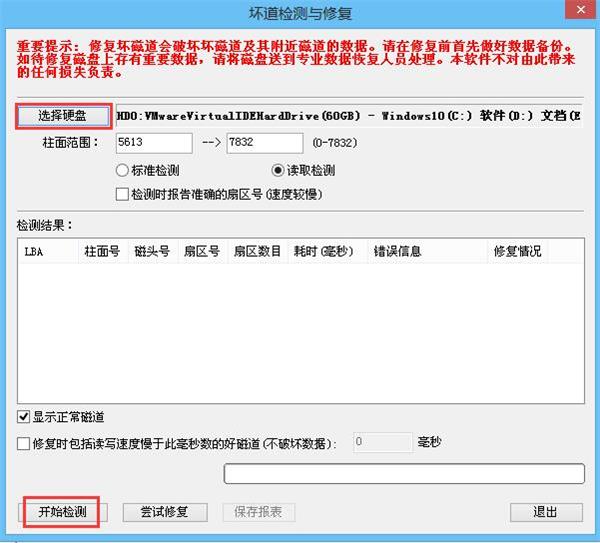Exit dialog with 退出 button
The image size is (600, 543).
pos(546,512)
